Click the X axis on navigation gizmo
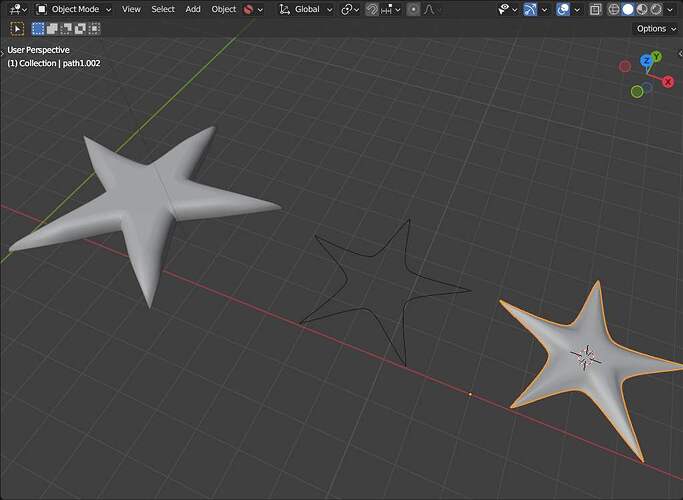This screenshot has height=500, width=683. click(x=668, y=81)
